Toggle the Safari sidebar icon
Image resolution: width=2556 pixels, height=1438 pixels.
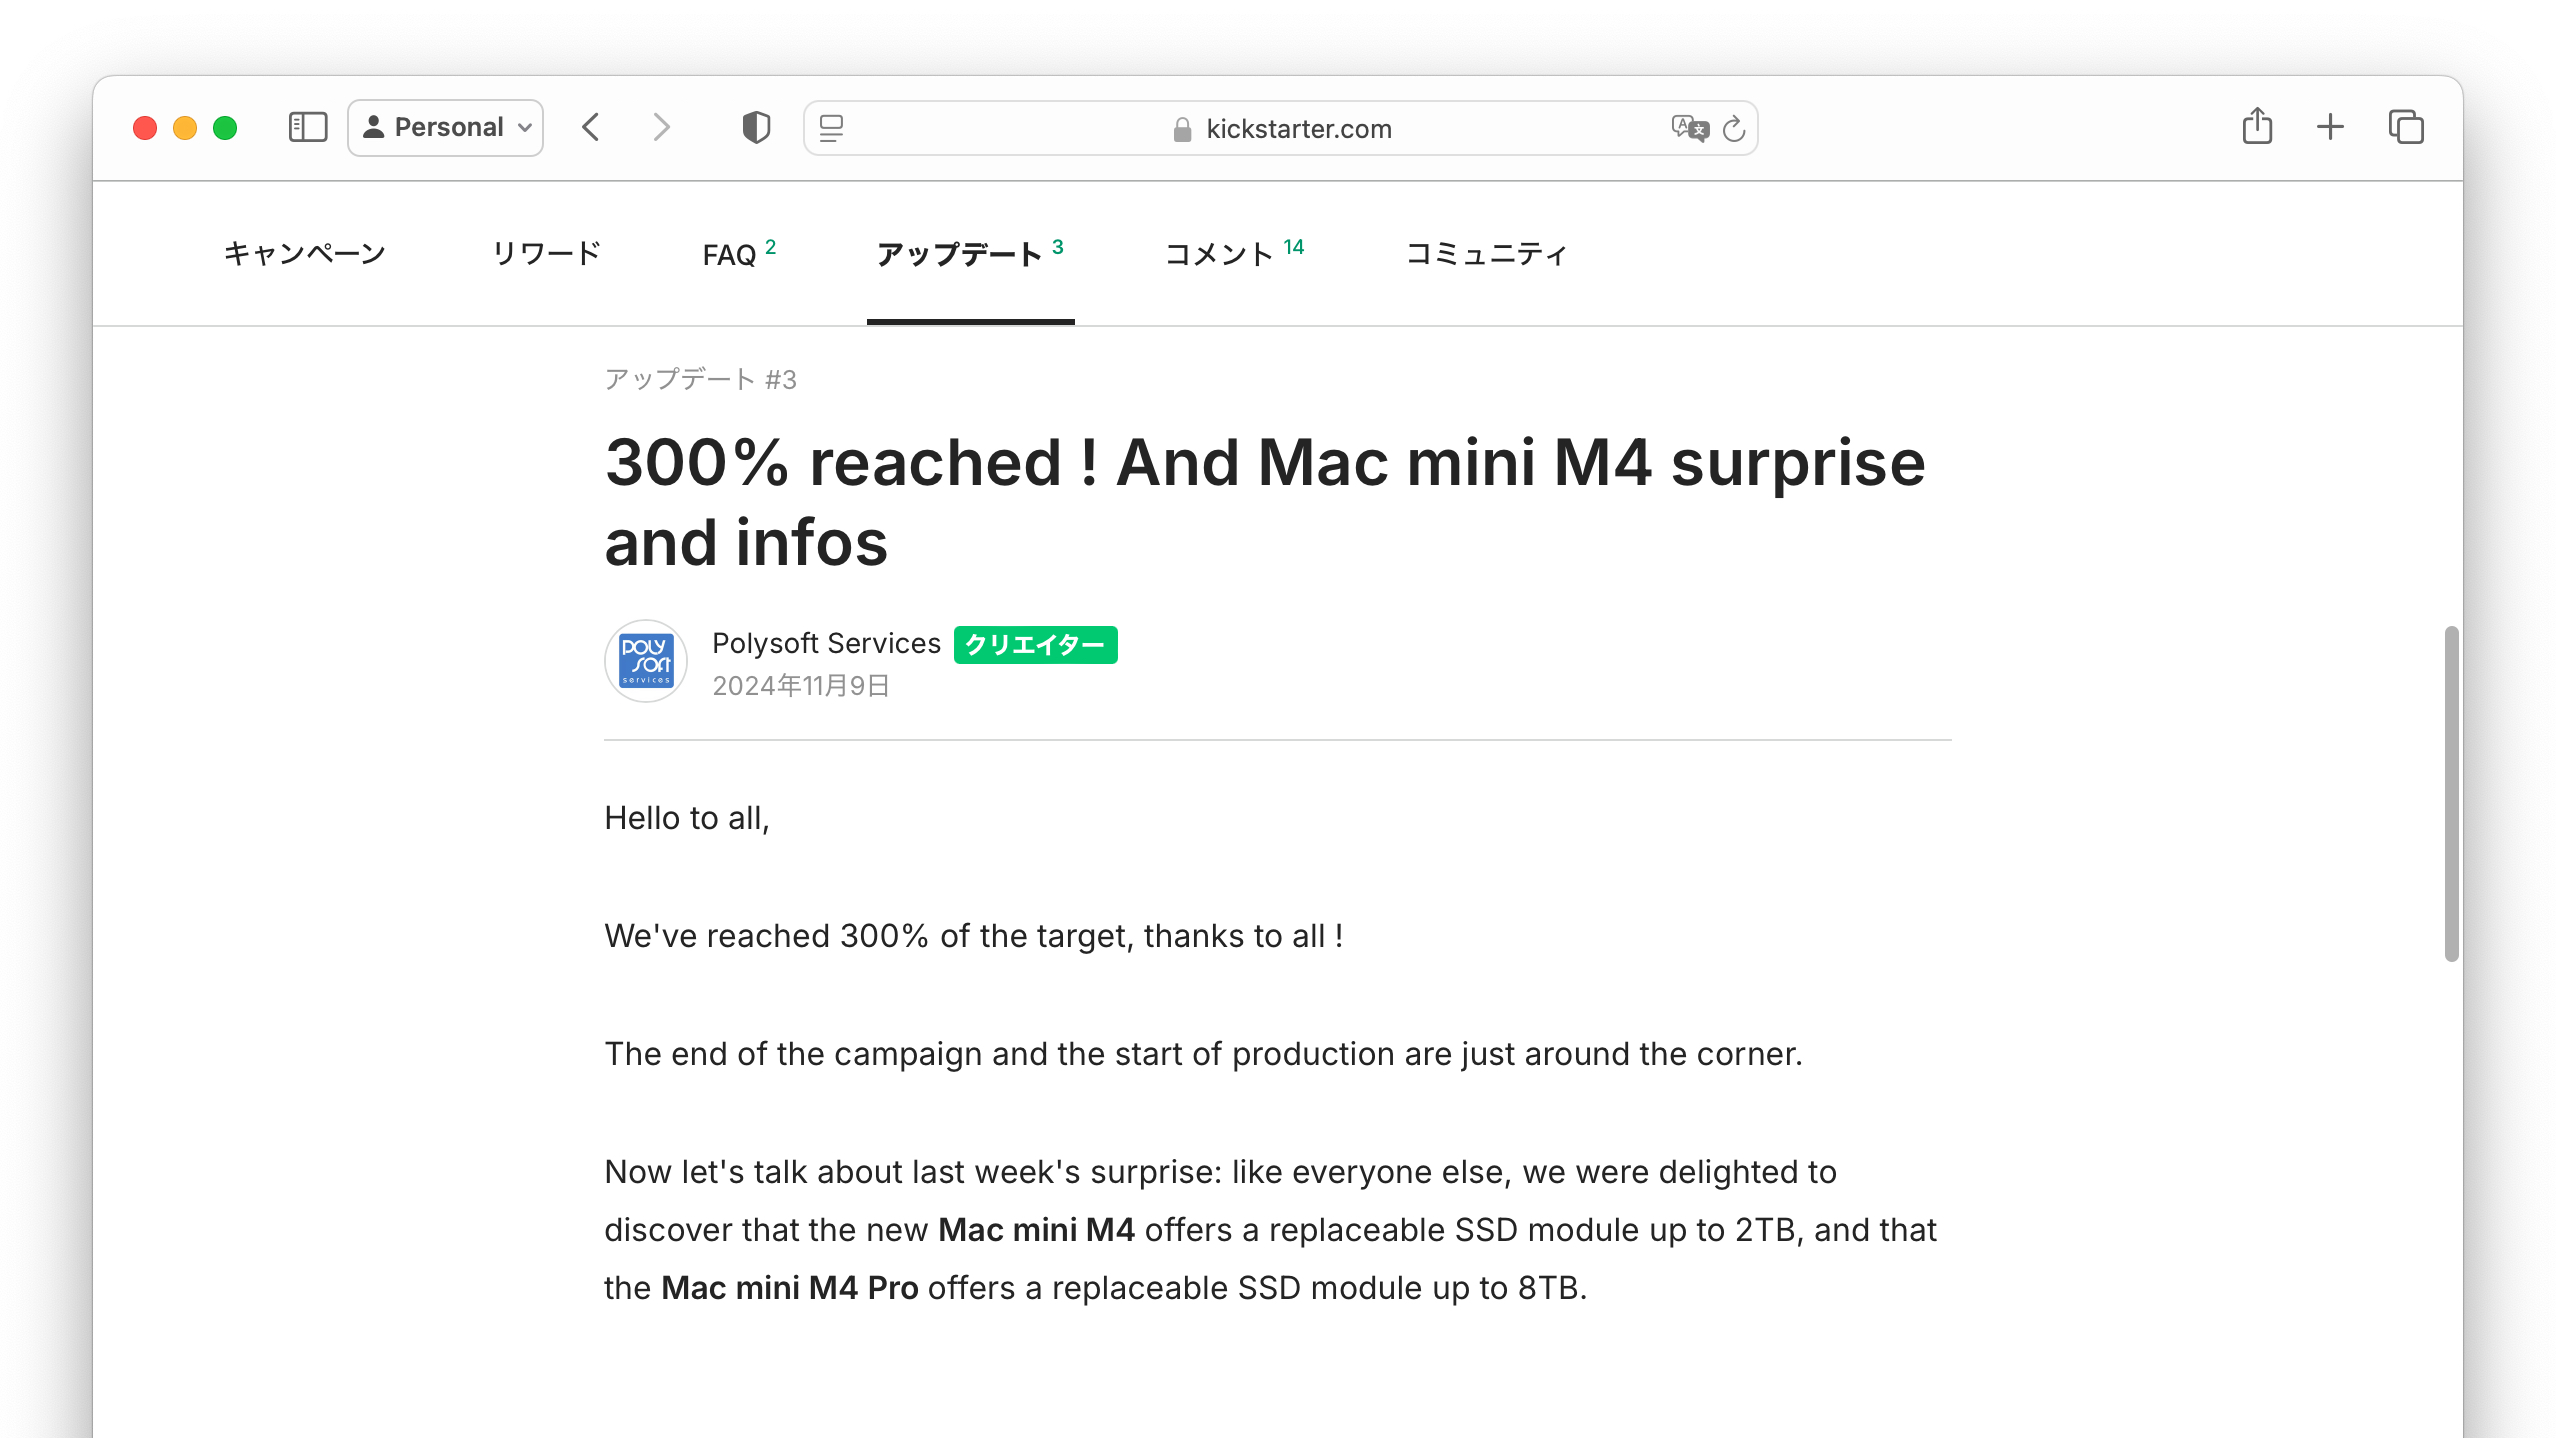[308, 127]
